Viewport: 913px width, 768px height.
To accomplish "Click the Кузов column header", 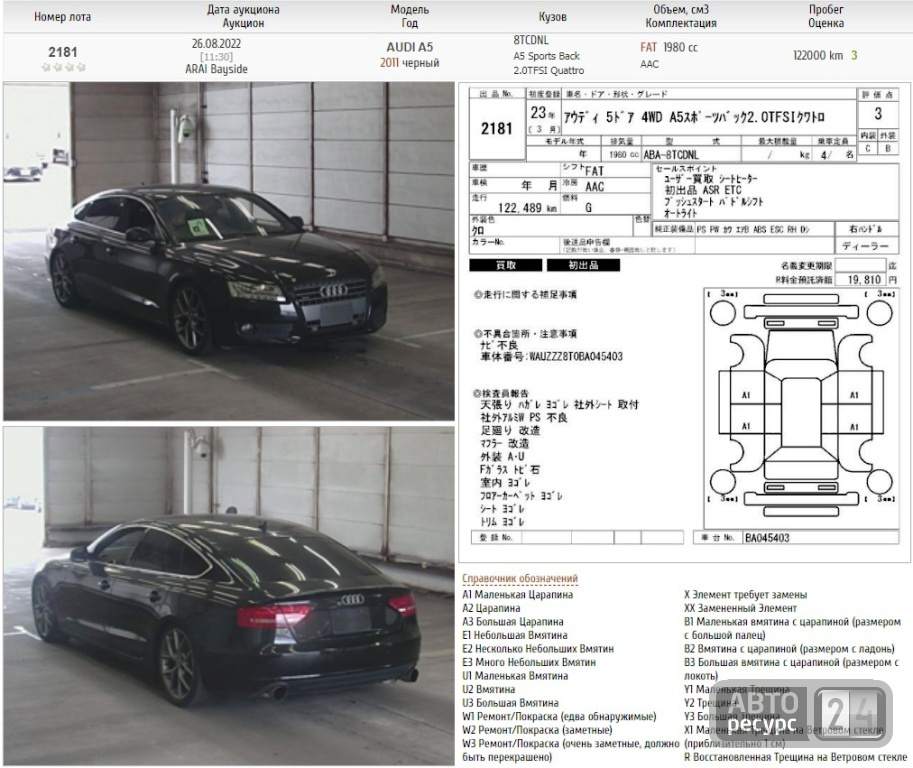I will click(552, 17).
